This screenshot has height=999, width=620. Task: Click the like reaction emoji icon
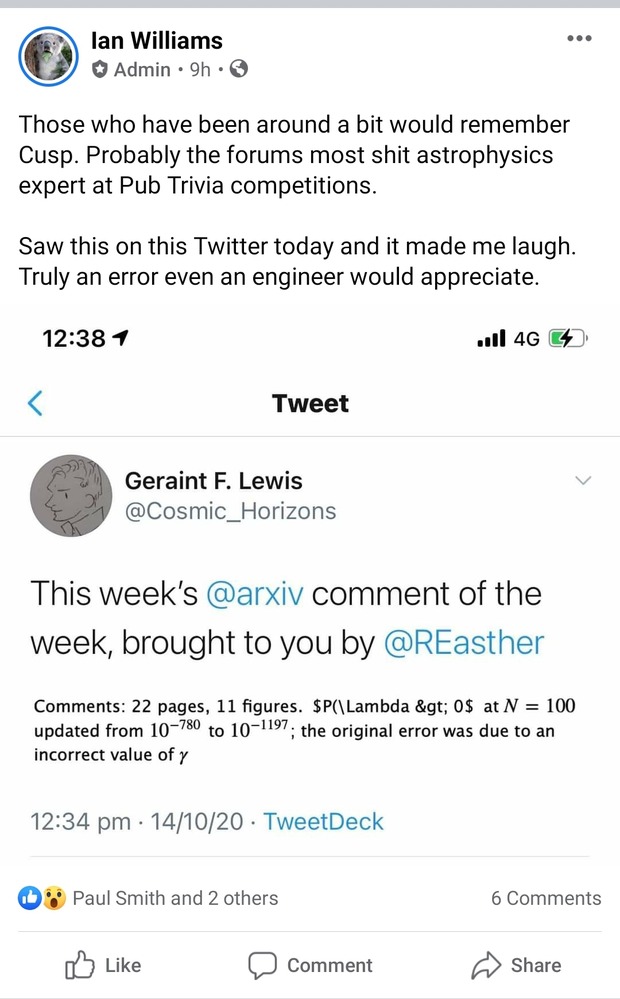30,898
